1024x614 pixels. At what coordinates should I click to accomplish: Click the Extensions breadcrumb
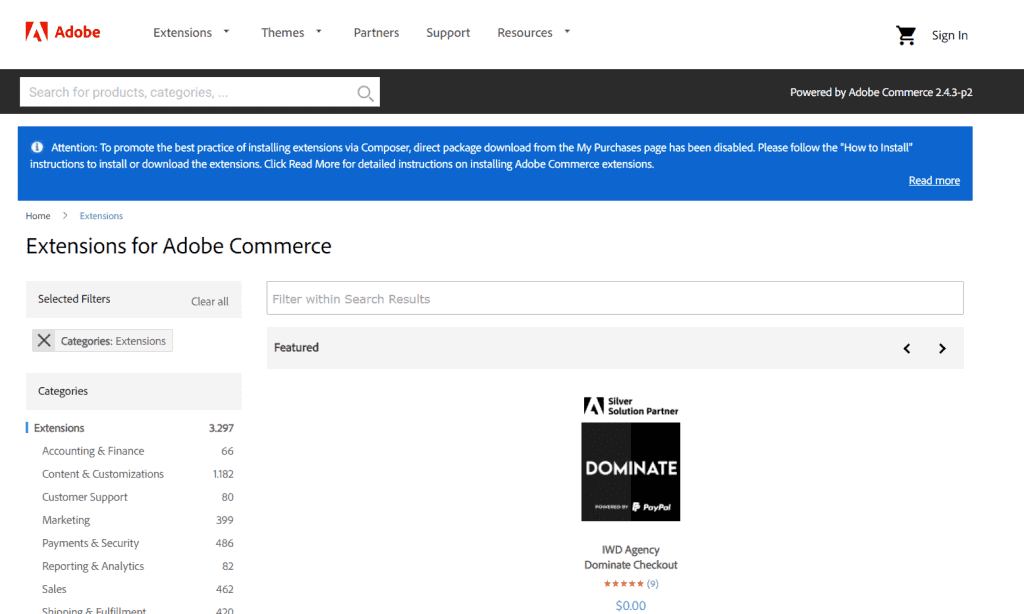pos(101,216)
